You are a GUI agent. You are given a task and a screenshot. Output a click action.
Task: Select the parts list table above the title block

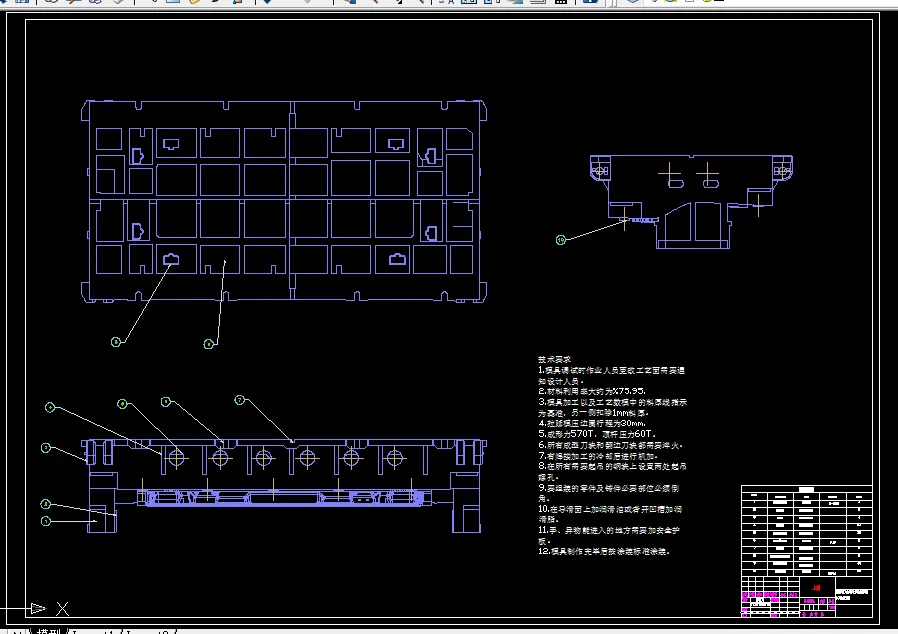coord(806,531)
